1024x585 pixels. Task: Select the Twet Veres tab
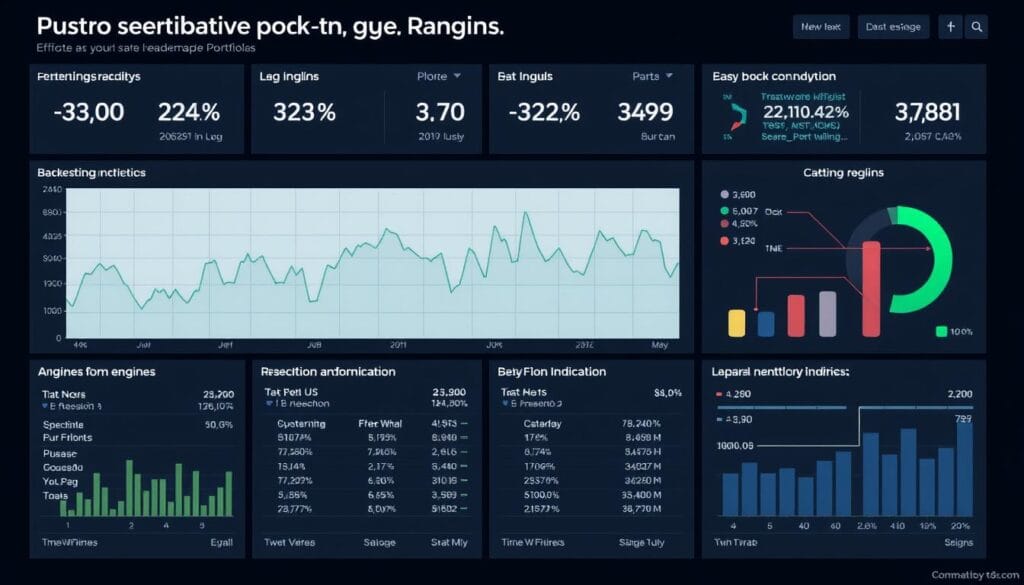[x=290, y=542]
